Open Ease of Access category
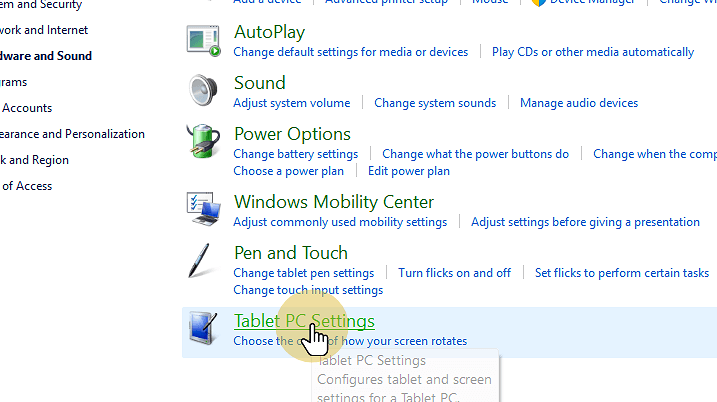The height and width of the screenshot is (402, 717). (x=26, y=186)
